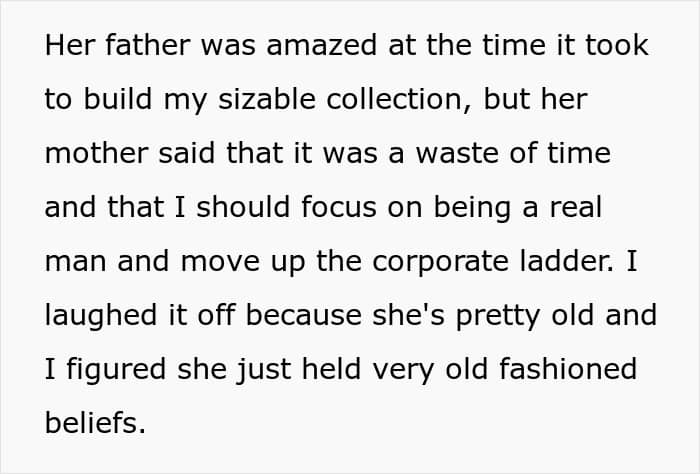The width and height of the screenshot is (700, 474).
Task: Click the word "ladder." in the paragraph
Action: pos(567,261)
